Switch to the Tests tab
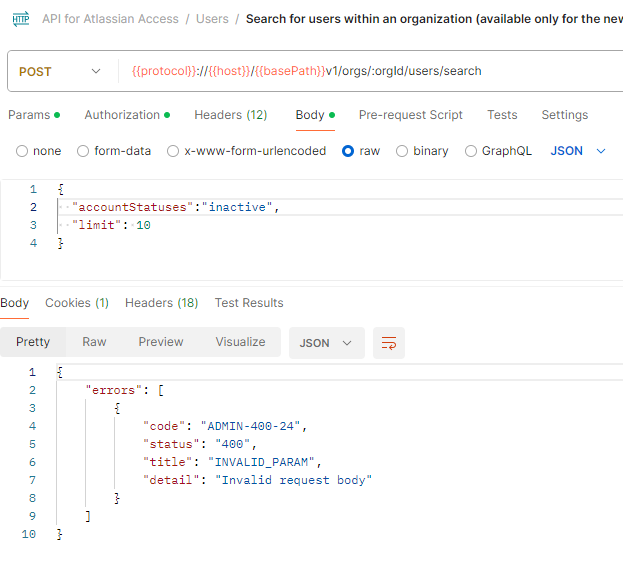This screenshot has height=586, width=623. pos(502,115)
